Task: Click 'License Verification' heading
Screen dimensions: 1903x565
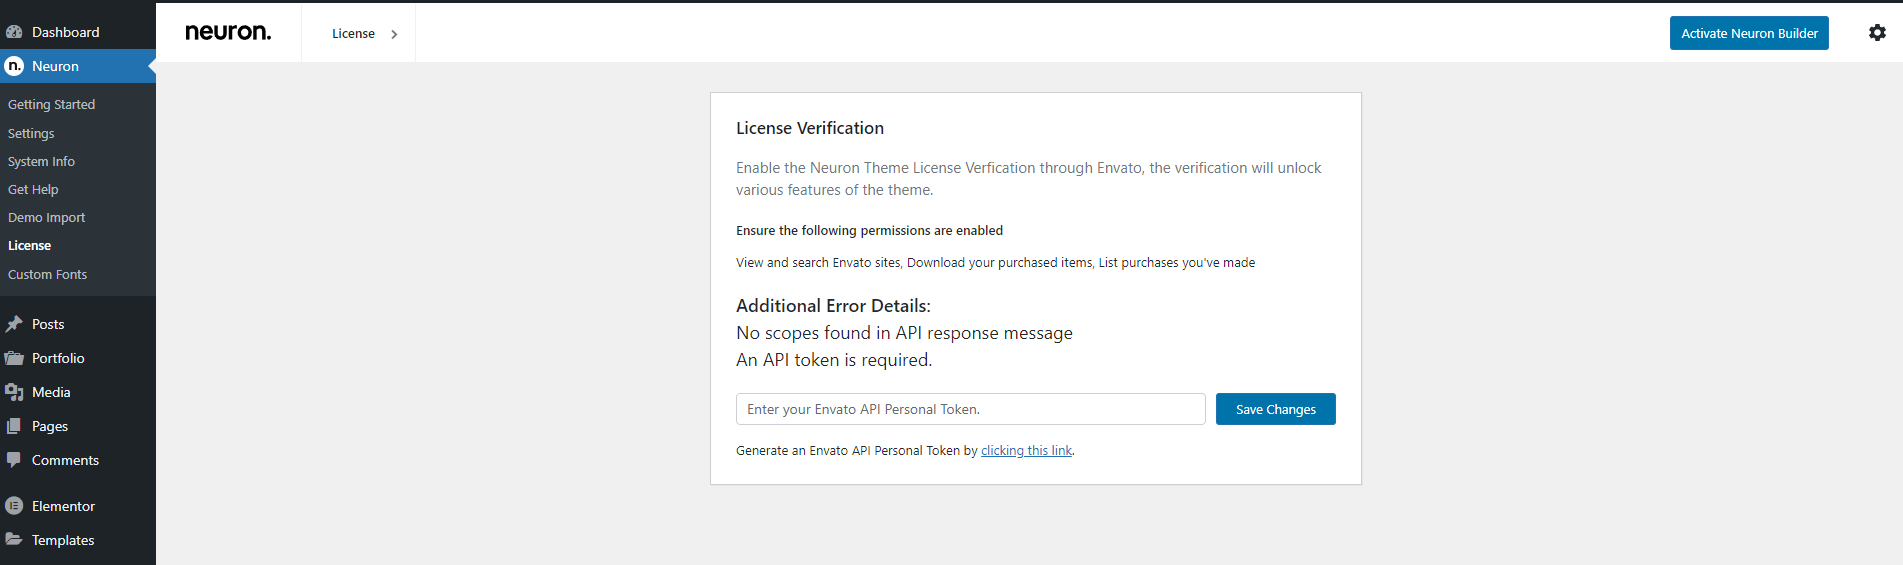Action: tap(810, 128)
